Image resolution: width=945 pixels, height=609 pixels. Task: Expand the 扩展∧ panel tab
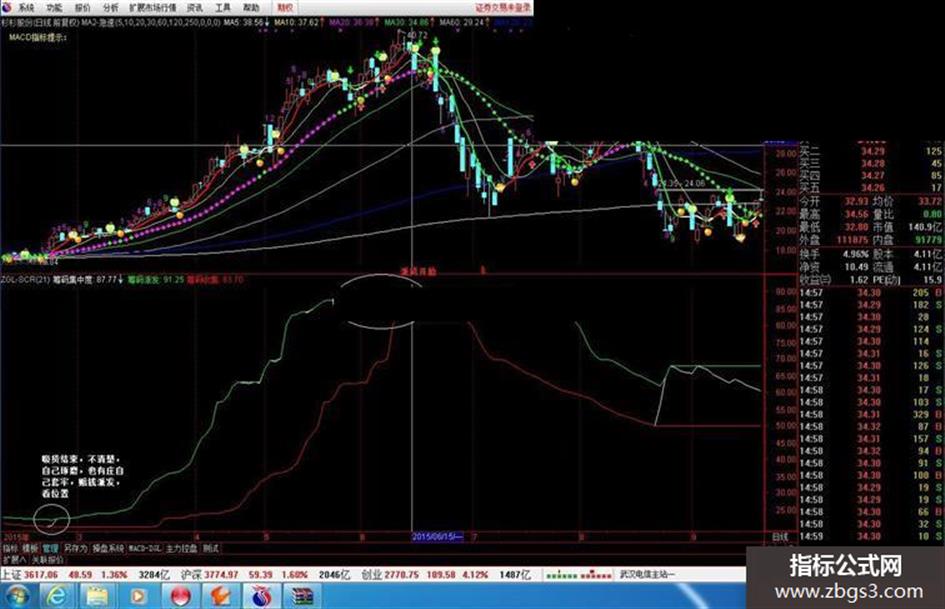pos(14,560)
